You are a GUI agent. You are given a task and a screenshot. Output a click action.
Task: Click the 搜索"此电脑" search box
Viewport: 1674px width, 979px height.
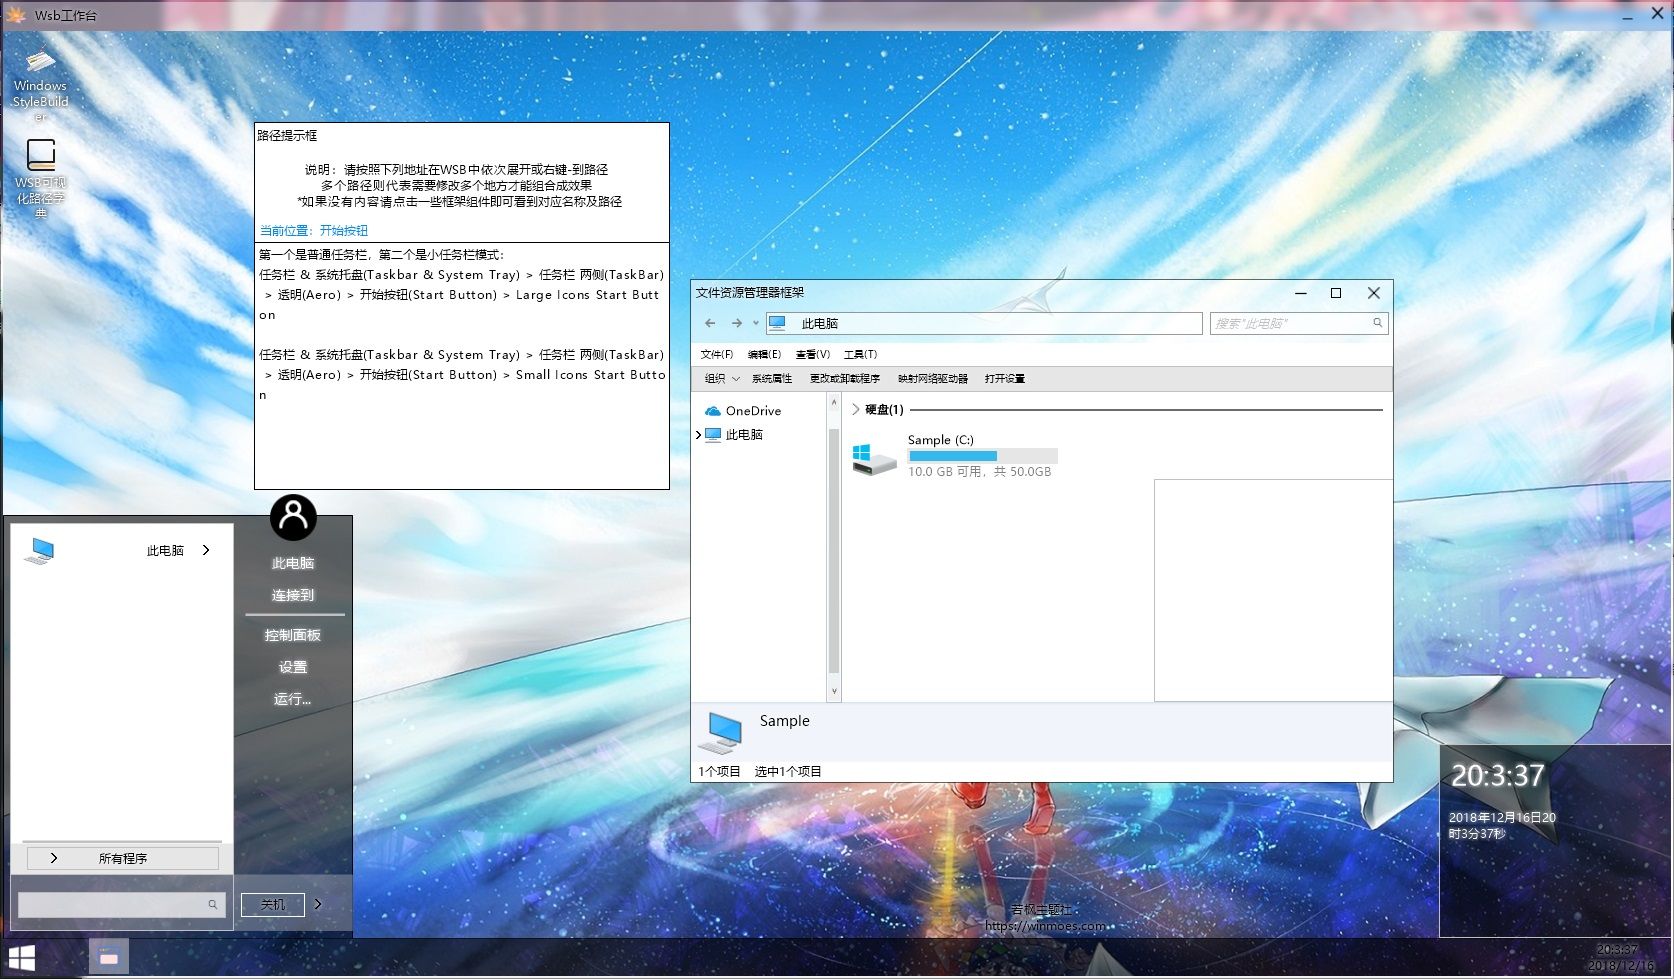[x=1299, y=323]
